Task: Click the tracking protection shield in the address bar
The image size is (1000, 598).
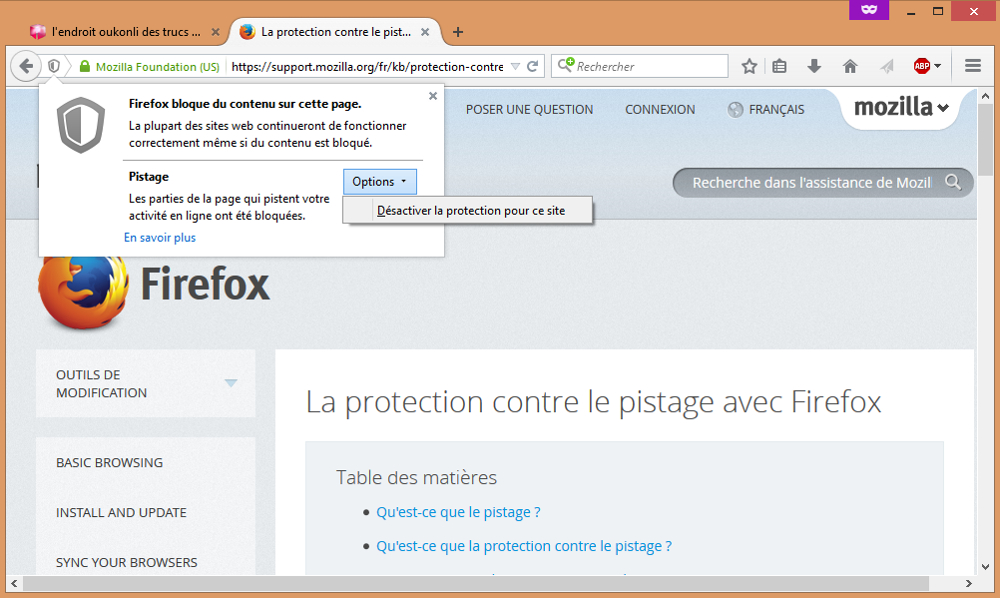Action: pos(51,65)
